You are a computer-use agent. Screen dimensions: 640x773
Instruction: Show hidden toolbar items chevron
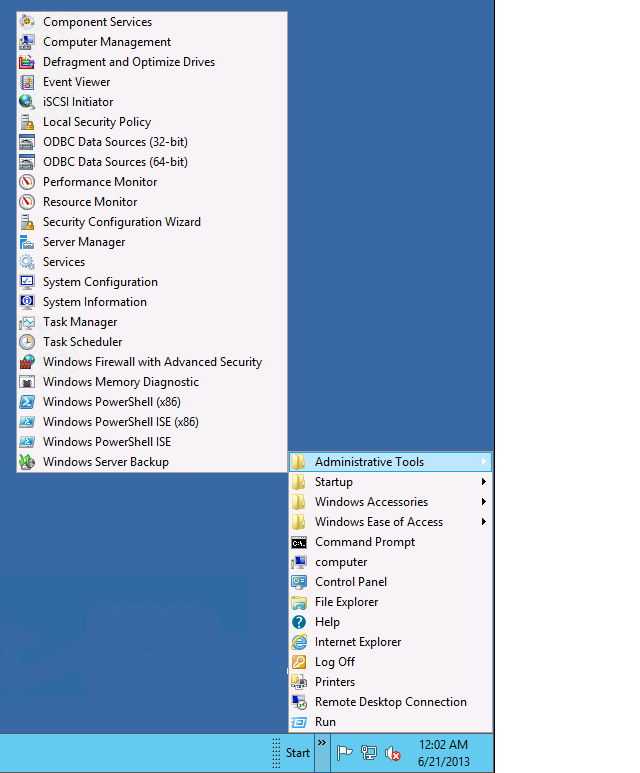pyautogui.click(x=321, y=743)
